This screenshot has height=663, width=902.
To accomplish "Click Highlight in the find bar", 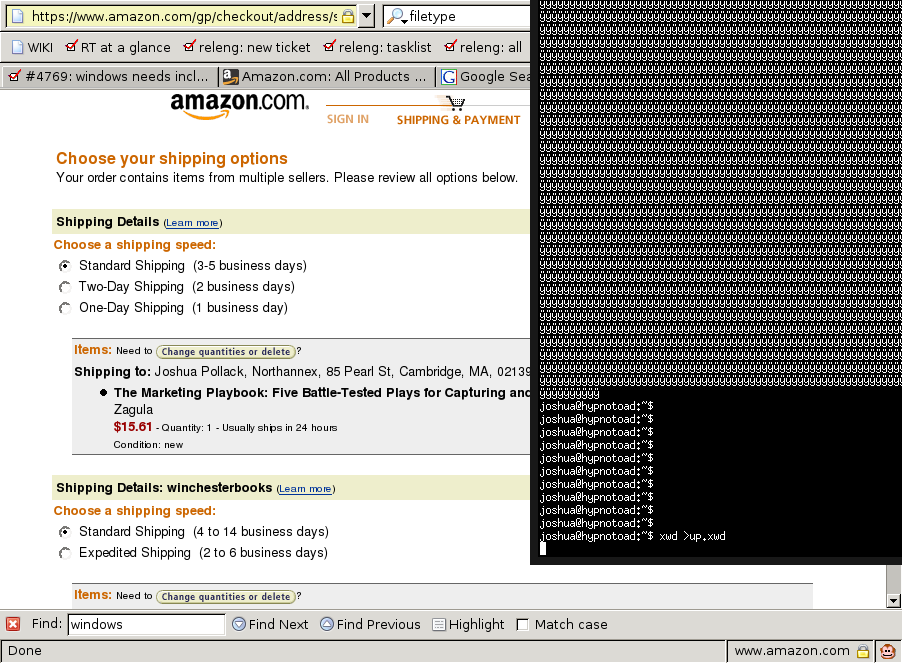I will pos(468,624).
